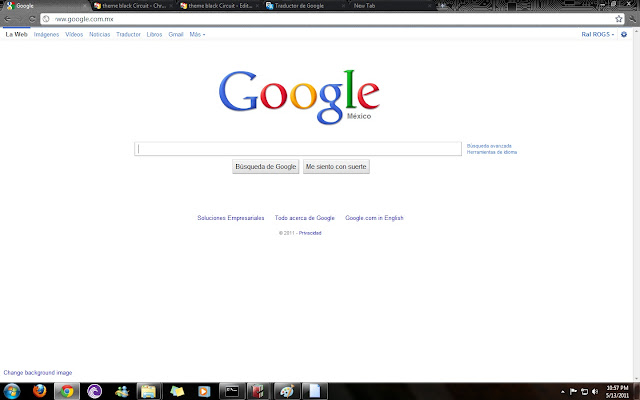Open Videos in the Google bar
The width and height of the screenshot is (640, 400).
[x=74, y=34]
